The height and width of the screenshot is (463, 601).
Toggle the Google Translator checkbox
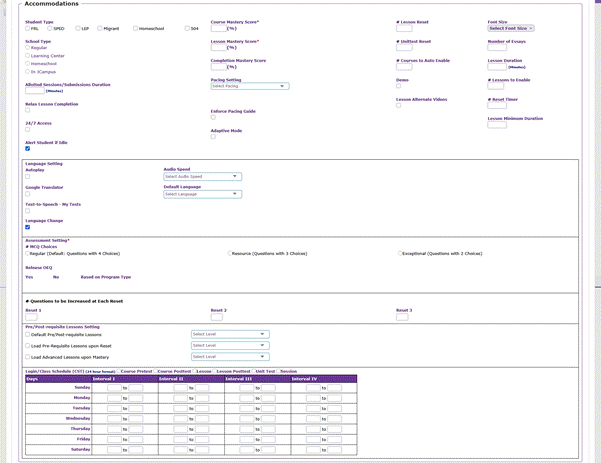point(27,194)
